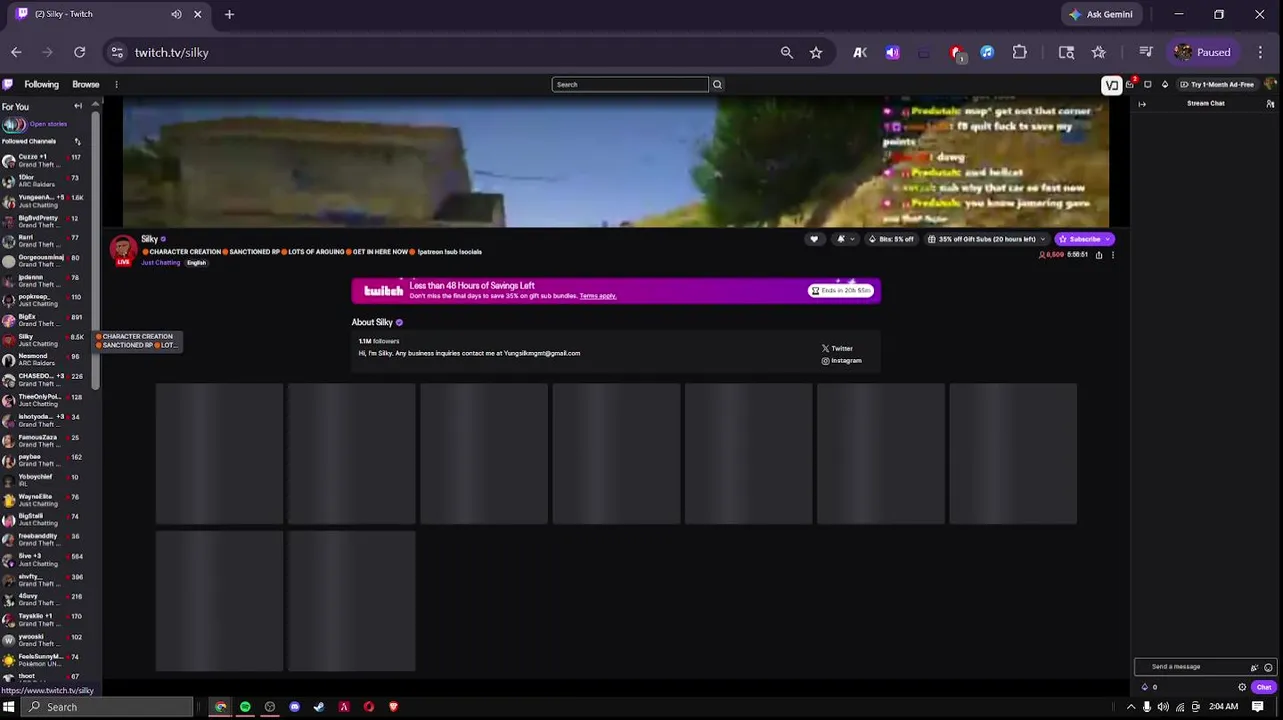Open Spotify from the taskbar
This screenshot has width=1283, height=720.
point(245,707)
